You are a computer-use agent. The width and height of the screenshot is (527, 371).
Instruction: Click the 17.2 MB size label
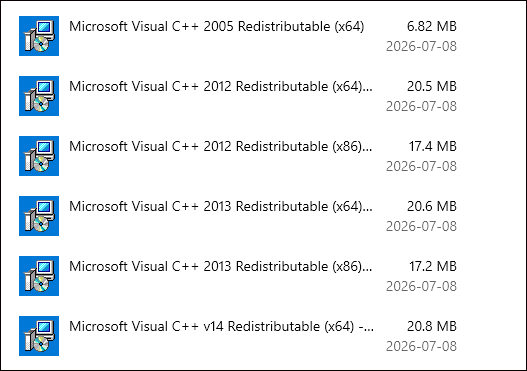pos(433,266)
